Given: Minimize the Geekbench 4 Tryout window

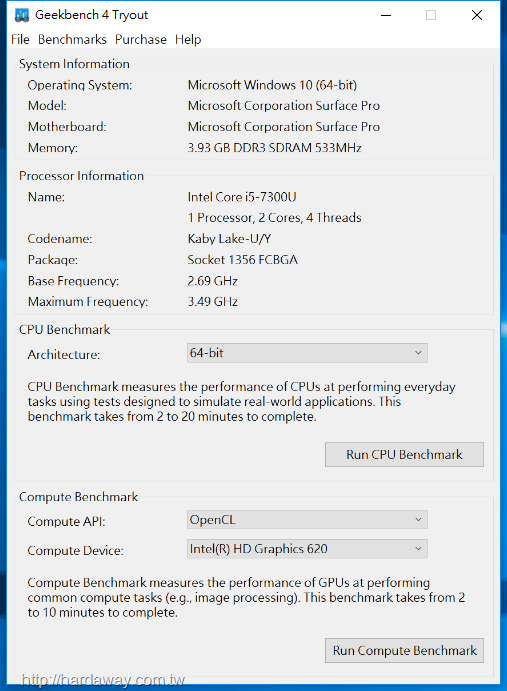Looking at the screenshot, I should pyautogui.click(x=386, y=15).
